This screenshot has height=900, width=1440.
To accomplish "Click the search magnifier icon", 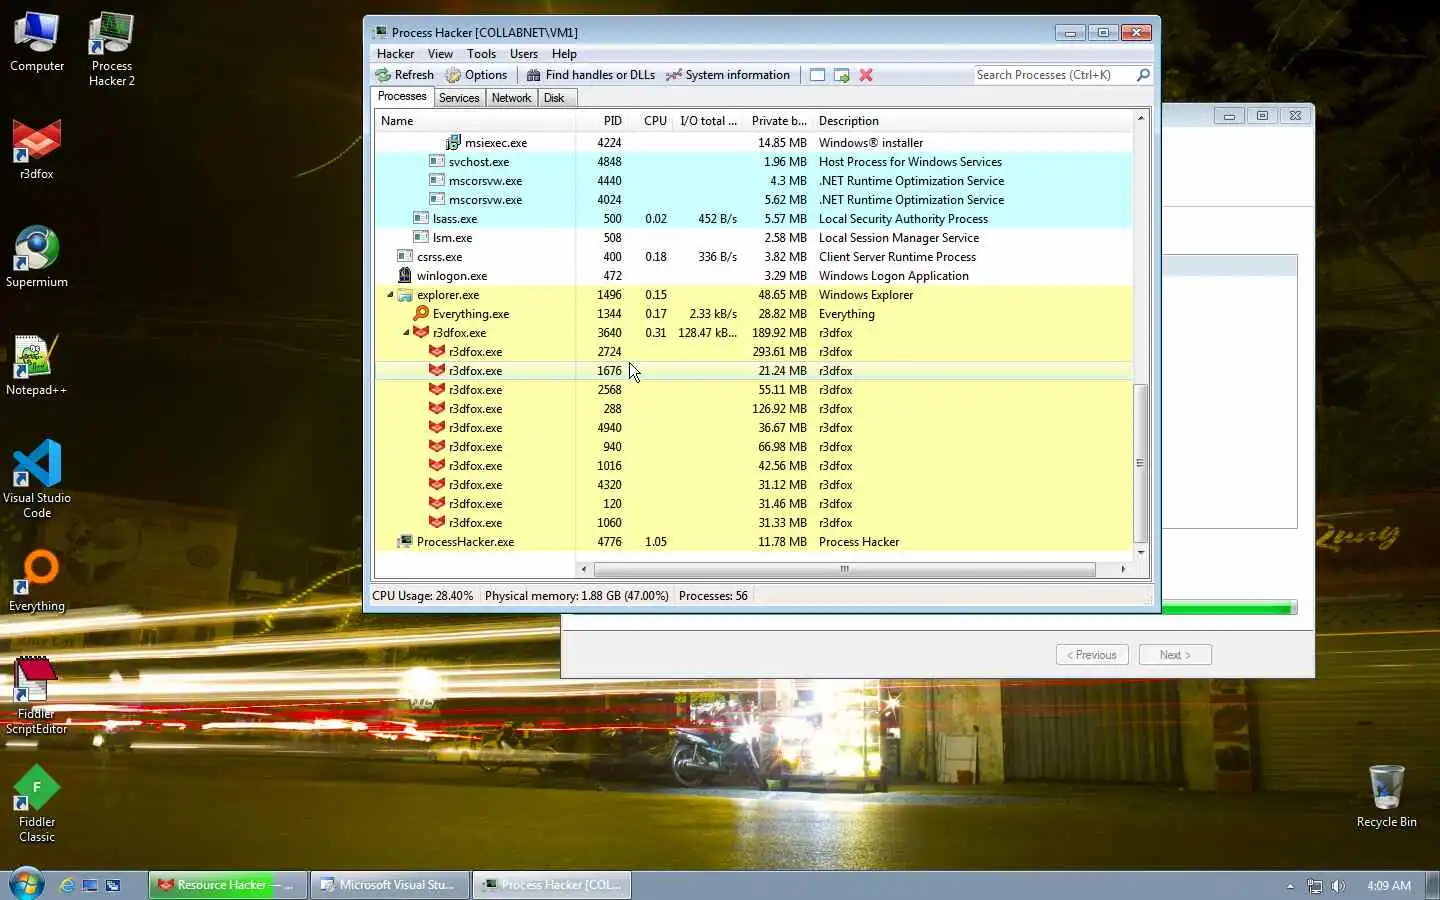I will click(x=1143, y=75).
